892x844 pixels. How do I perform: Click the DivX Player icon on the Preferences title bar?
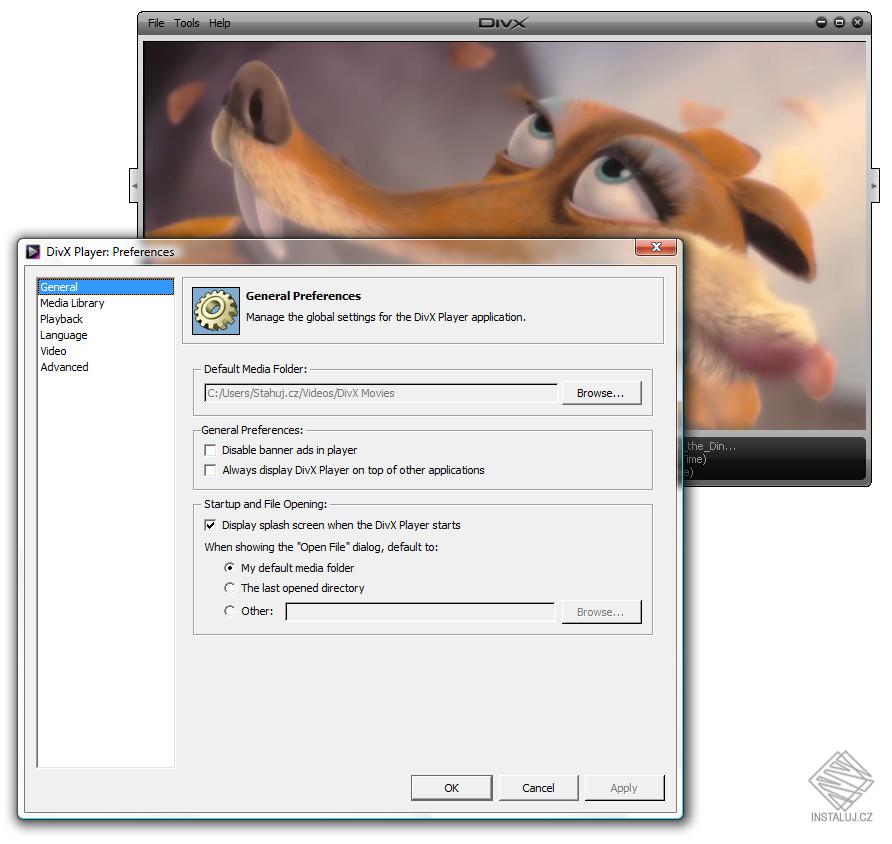point(32,251)
